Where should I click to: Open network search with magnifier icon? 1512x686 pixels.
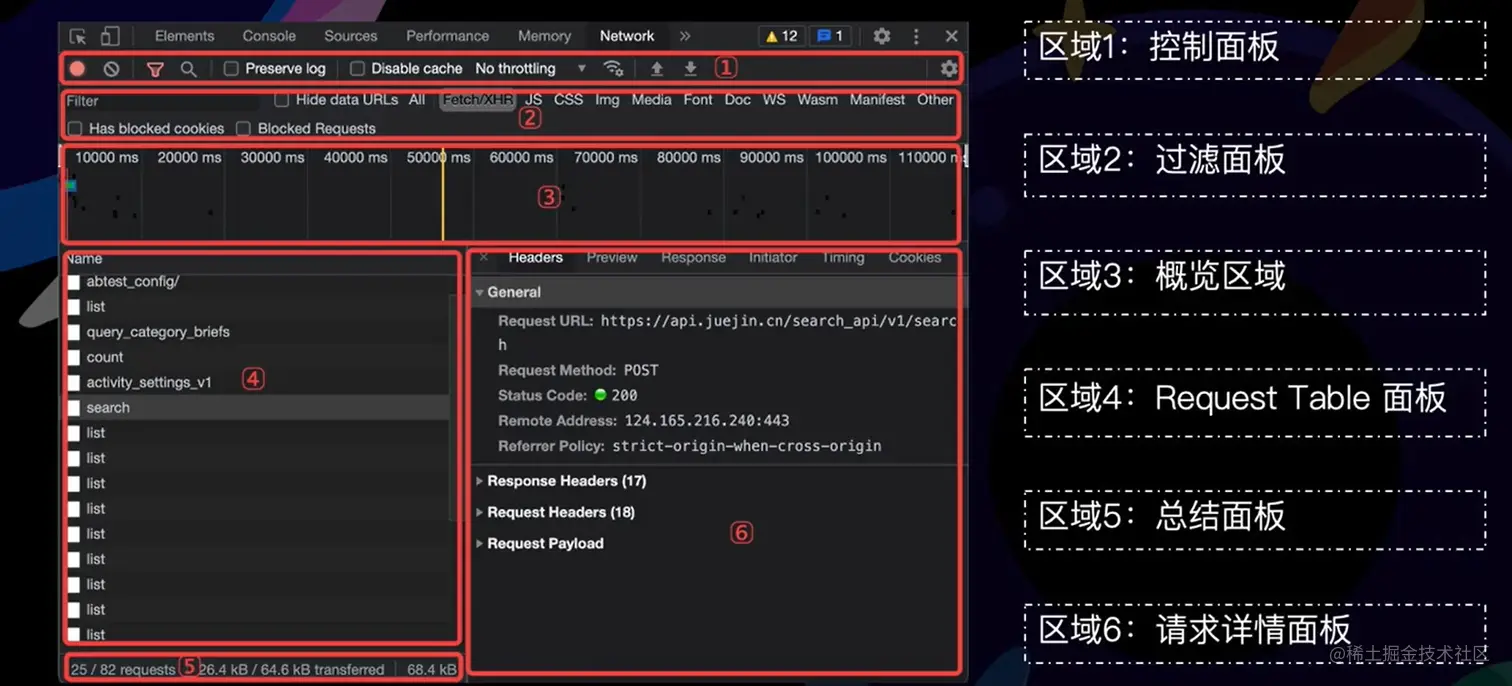pyautogui.click(x=188, y=69)
